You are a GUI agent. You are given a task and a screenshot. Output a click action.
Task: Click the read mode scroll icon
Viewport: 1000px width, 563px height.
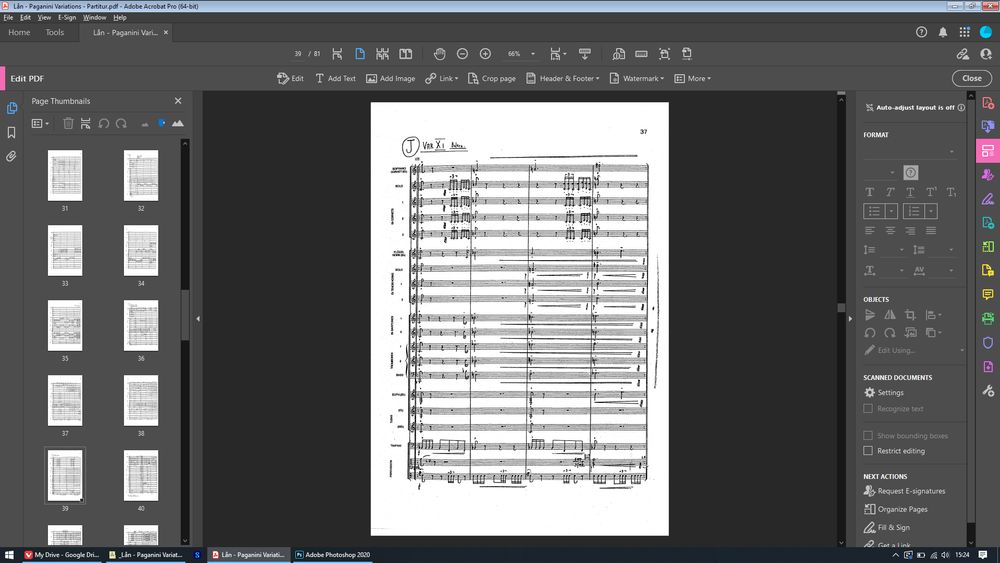coord(585,54)
